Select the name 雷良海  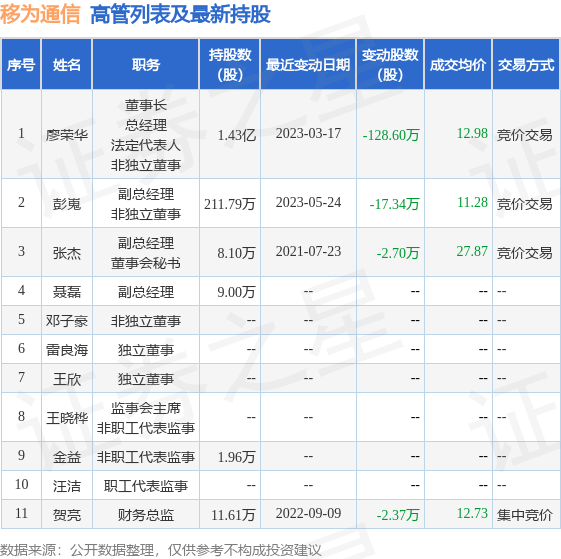tap(67, 350)
